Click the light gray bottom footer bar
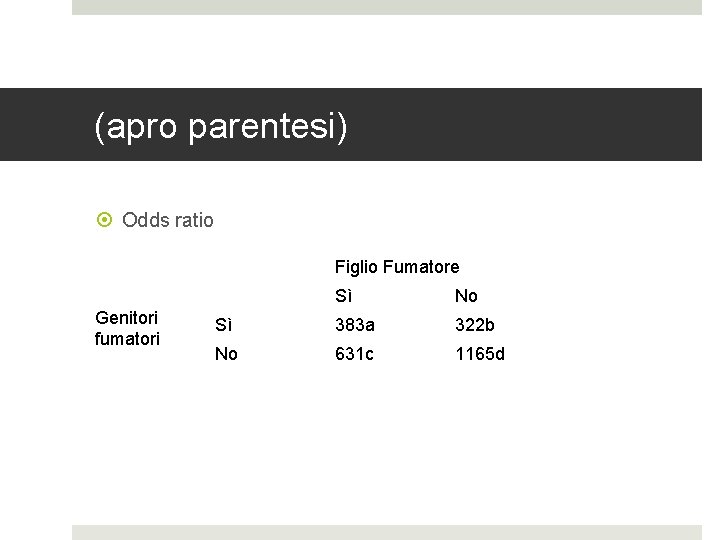 [x=387, y=533]
